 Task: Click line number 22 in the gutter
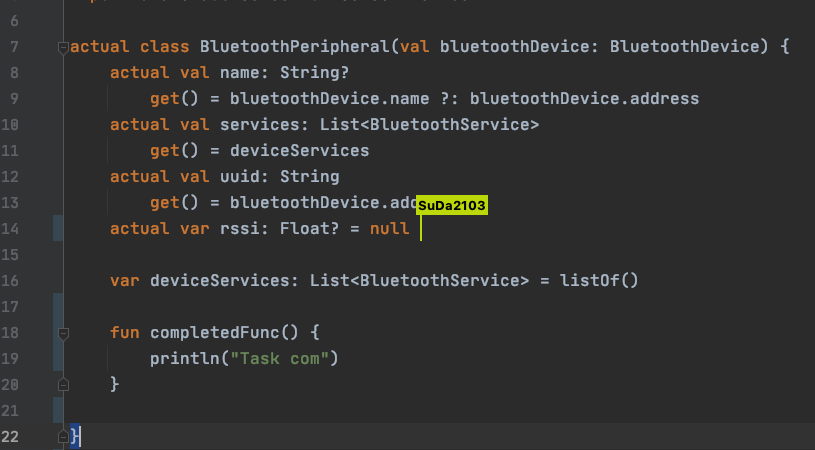tap(10, 436)
